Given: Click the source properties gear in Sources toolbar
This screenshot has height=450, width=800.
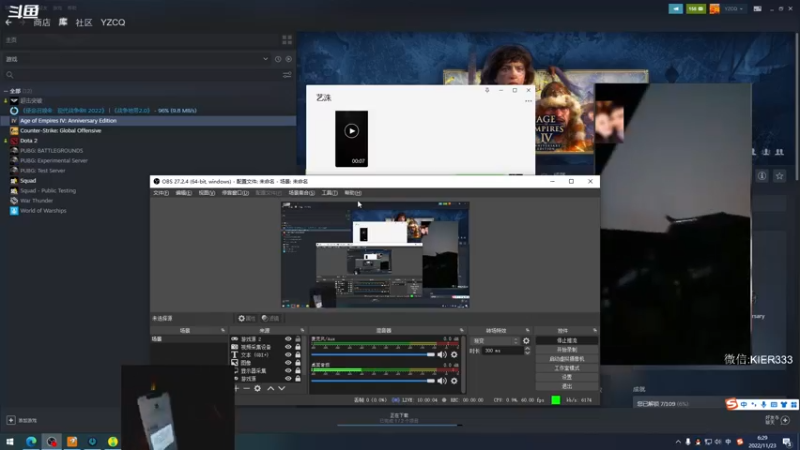Looking at the screenshot, I should click(257, 388).
